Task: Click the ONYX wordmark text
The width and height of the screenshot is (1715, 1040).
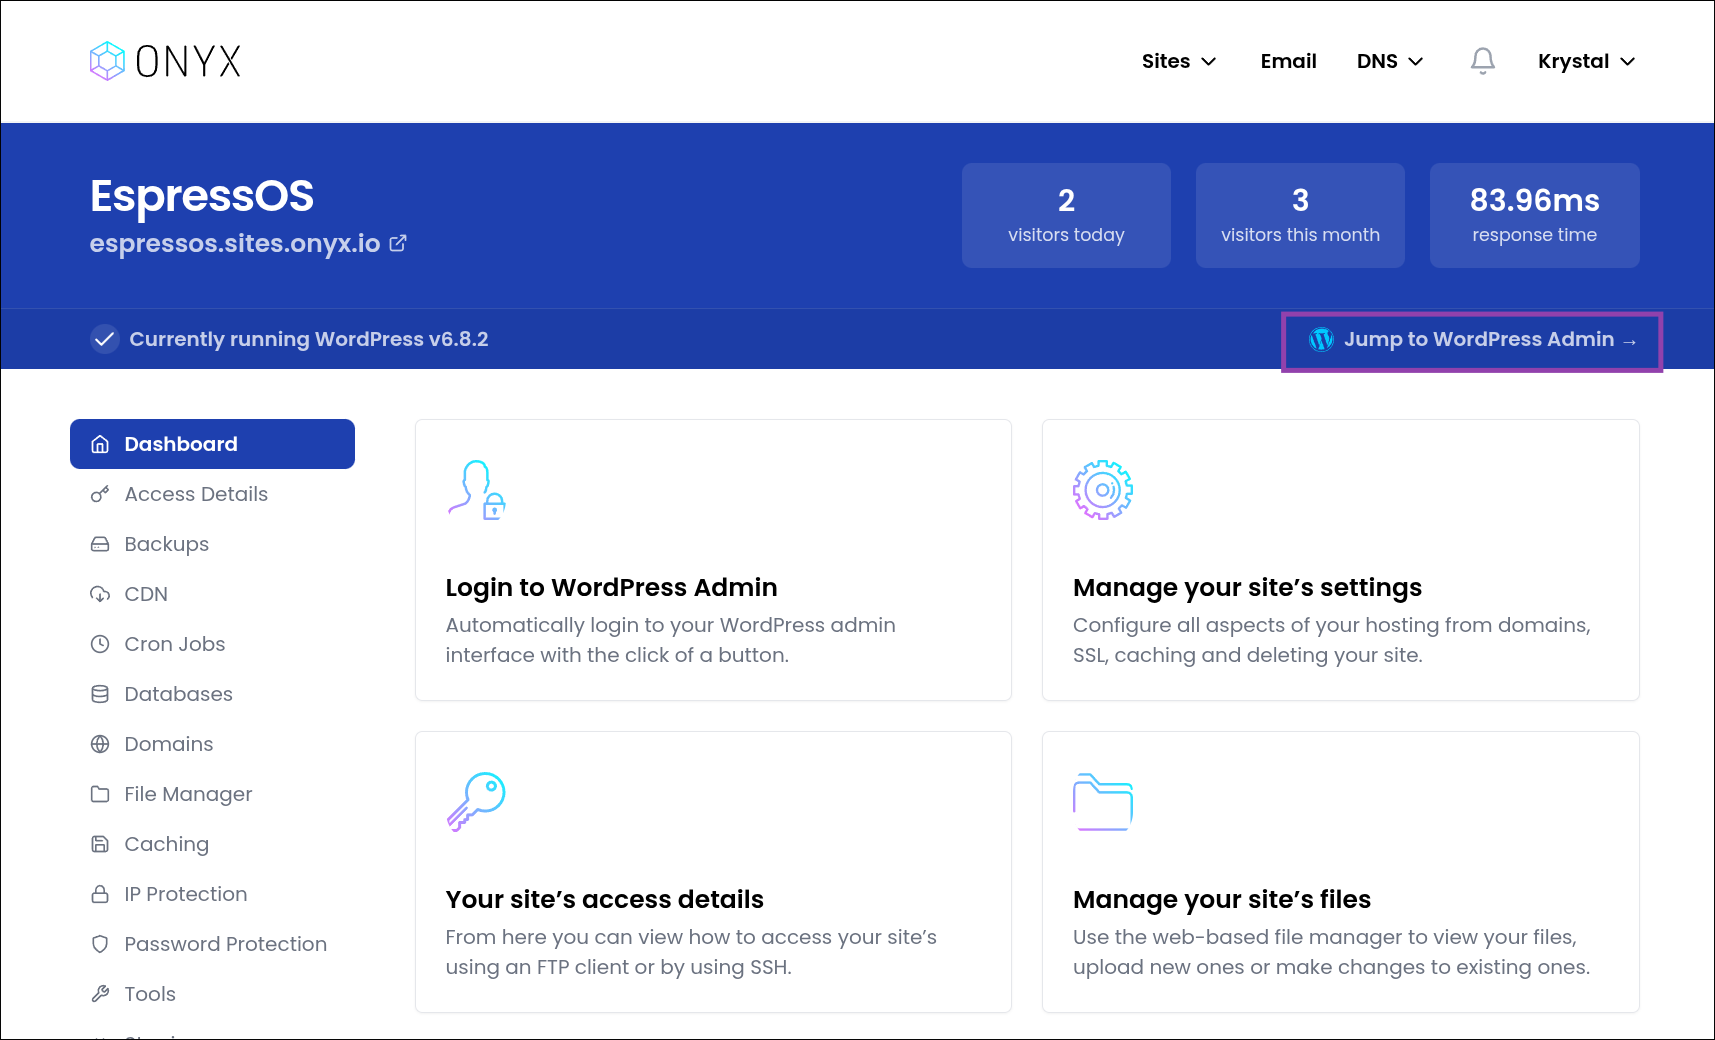Action: pos(188,62)
